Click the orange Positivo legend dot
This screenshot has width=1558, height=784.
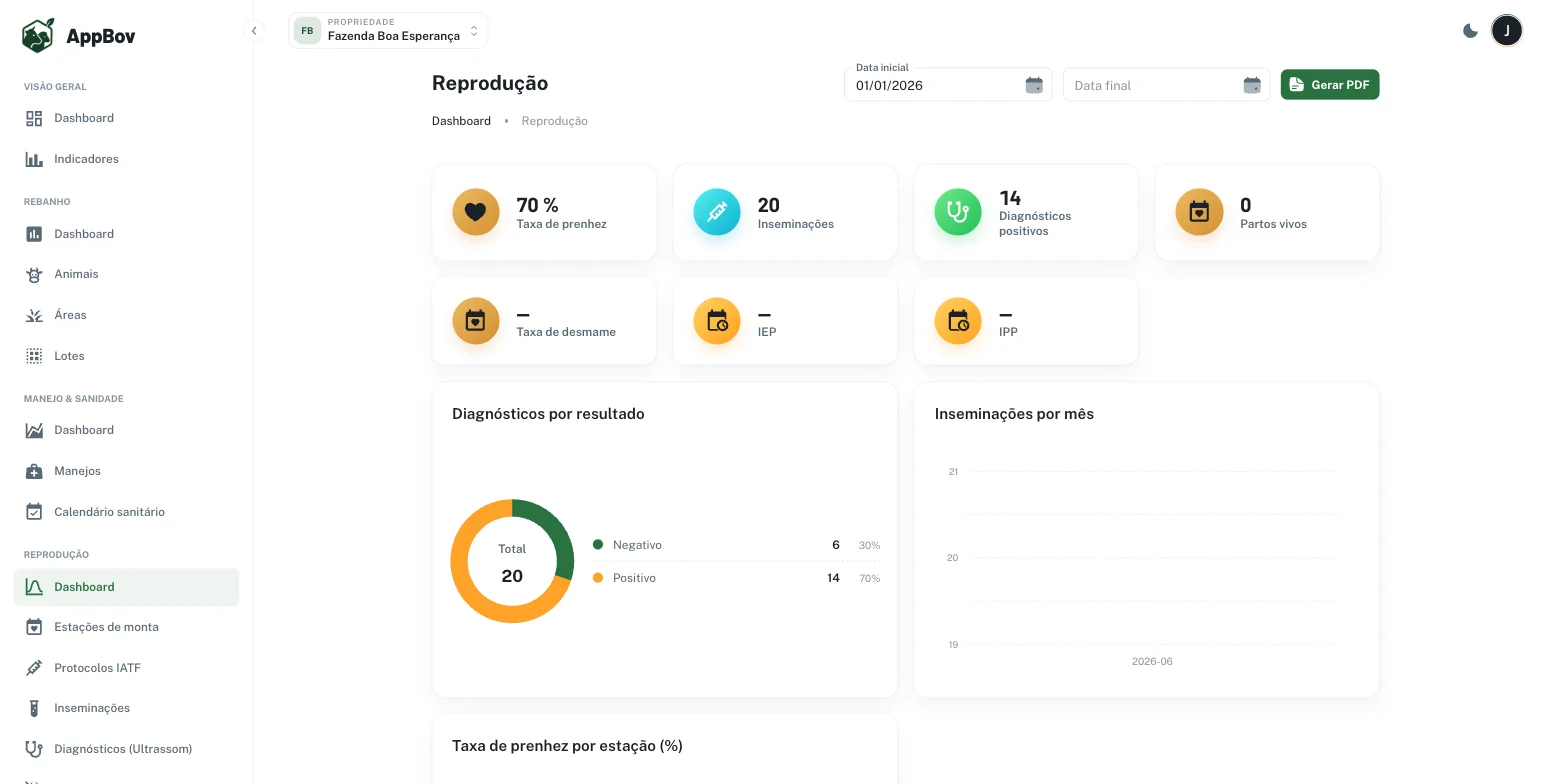coord(598,578)
